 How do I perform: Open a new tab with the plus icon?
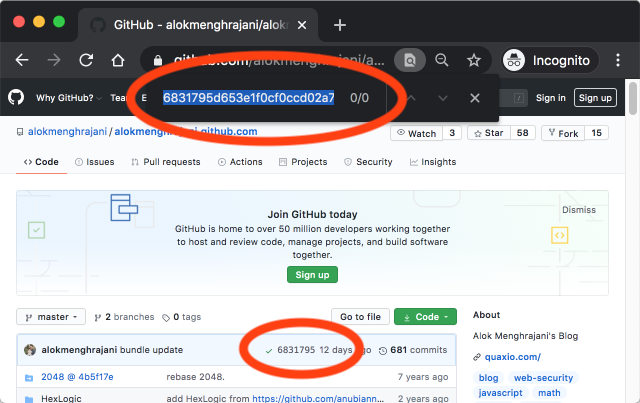[340, 25]
